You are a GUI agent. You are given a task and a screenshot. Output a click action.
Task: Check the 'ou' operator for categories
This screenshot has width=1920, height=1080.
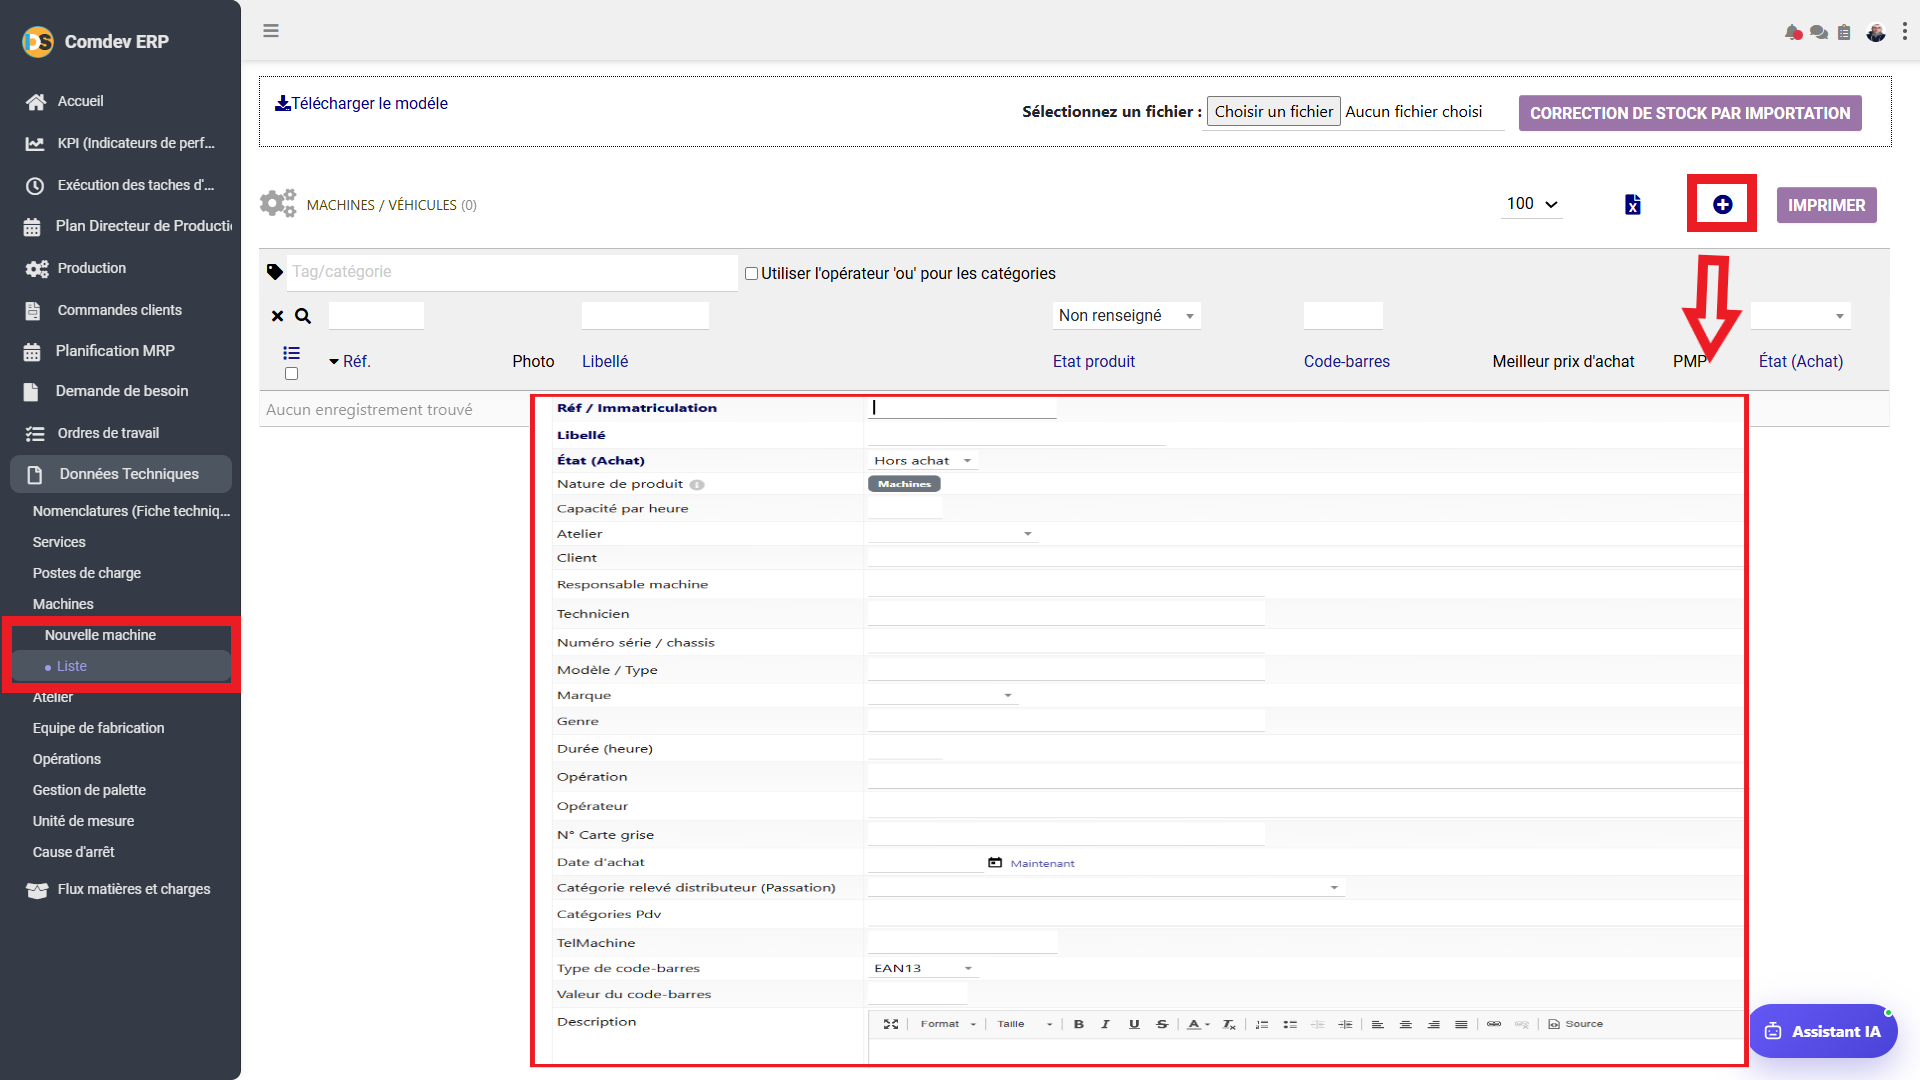pyautogui.click(x=751, y=273)
